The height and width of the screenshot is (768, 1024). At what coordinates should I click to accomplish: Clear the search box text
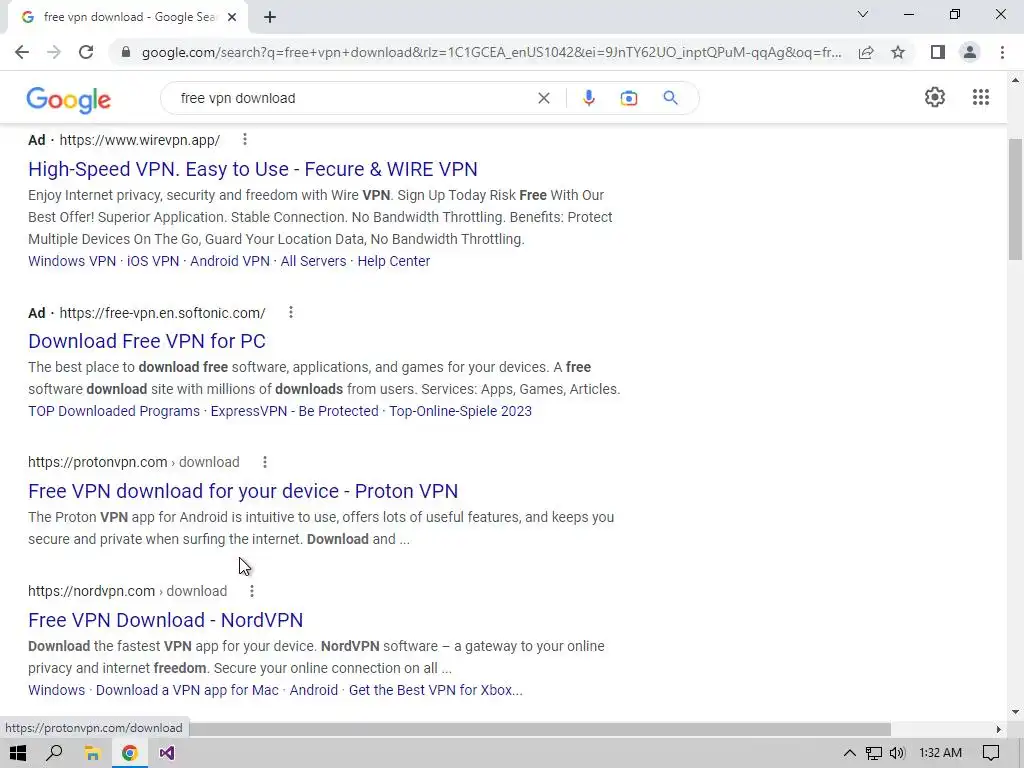[x=543, y=98]
